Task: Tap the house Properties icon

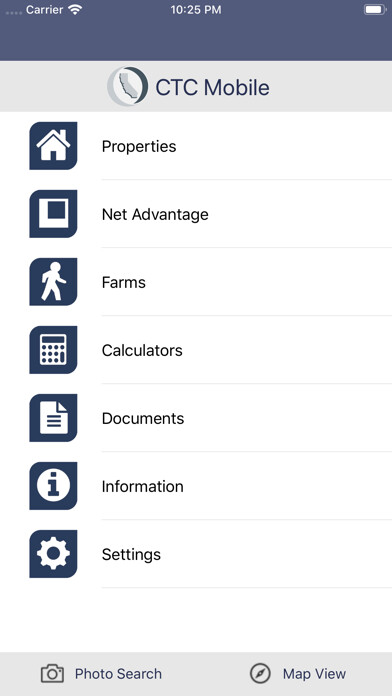Action: pos(53,146)
